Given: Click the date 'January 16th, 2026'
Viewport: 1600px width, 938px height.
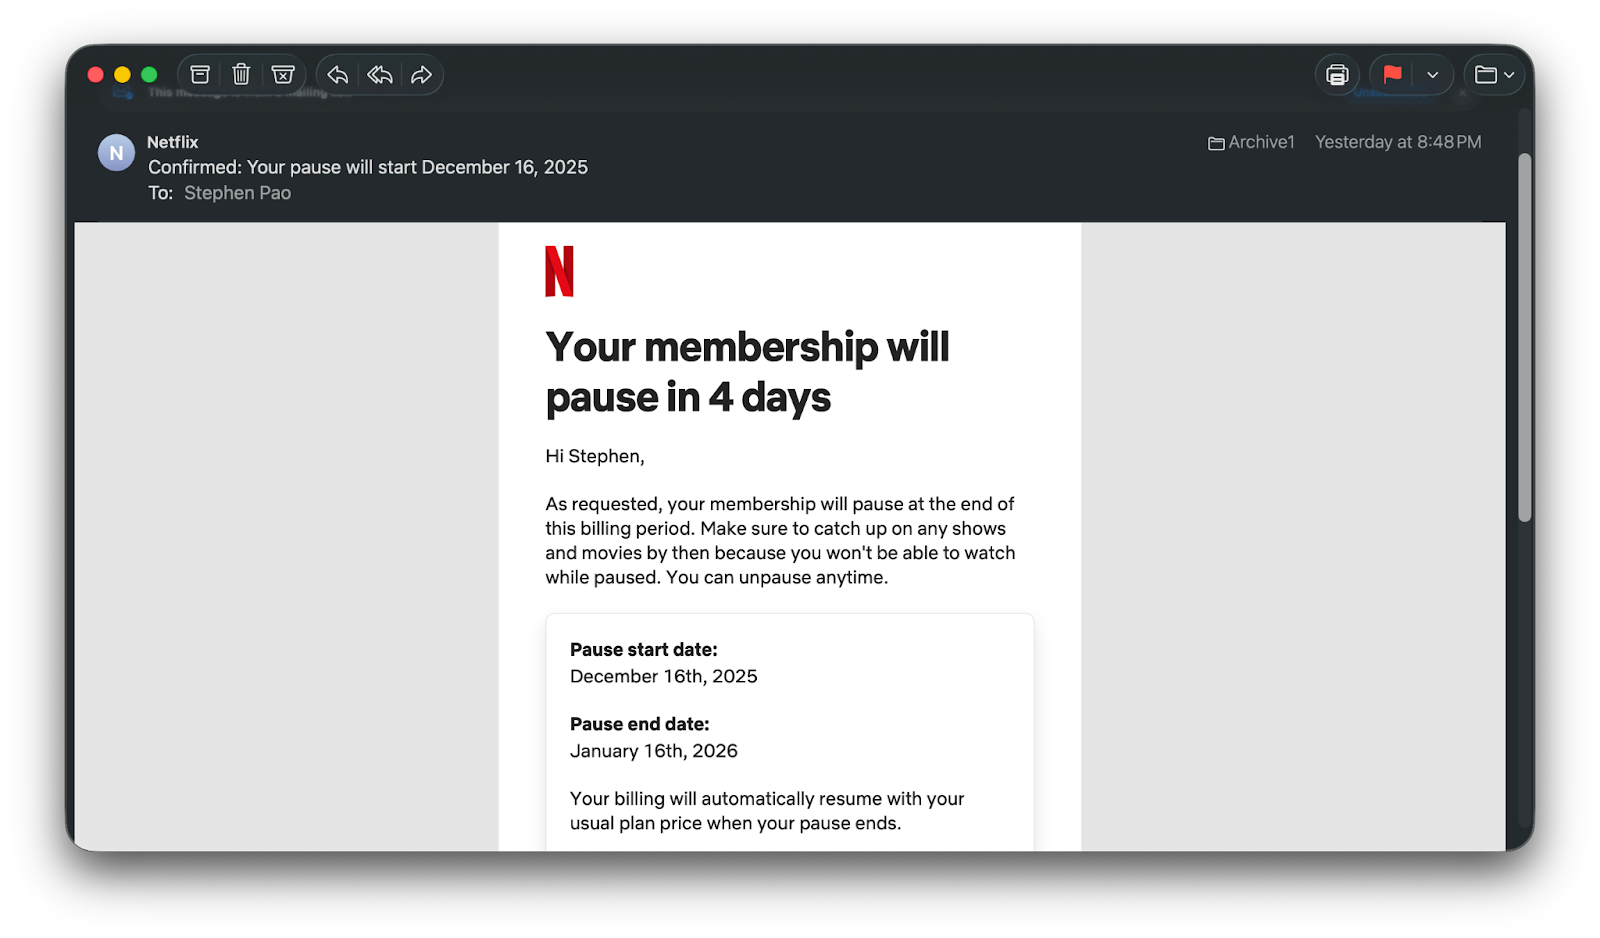Looking at the screenshot, I should point(654,751).
